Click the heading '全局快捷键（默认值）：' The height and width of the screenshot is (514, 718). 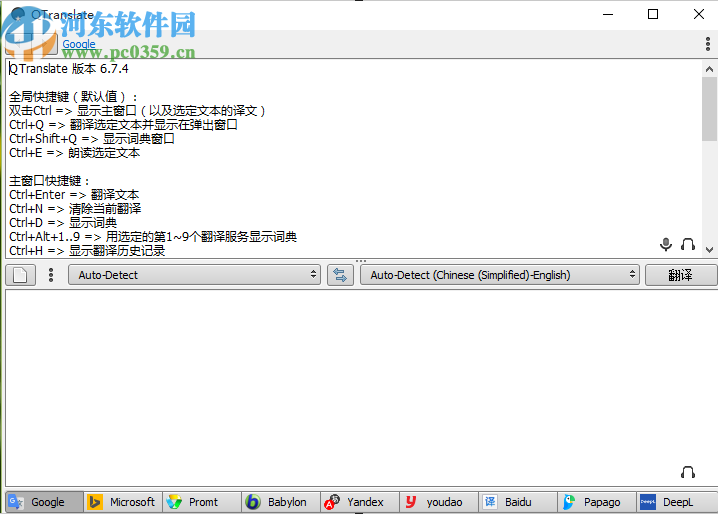click(x=73, y=97)
